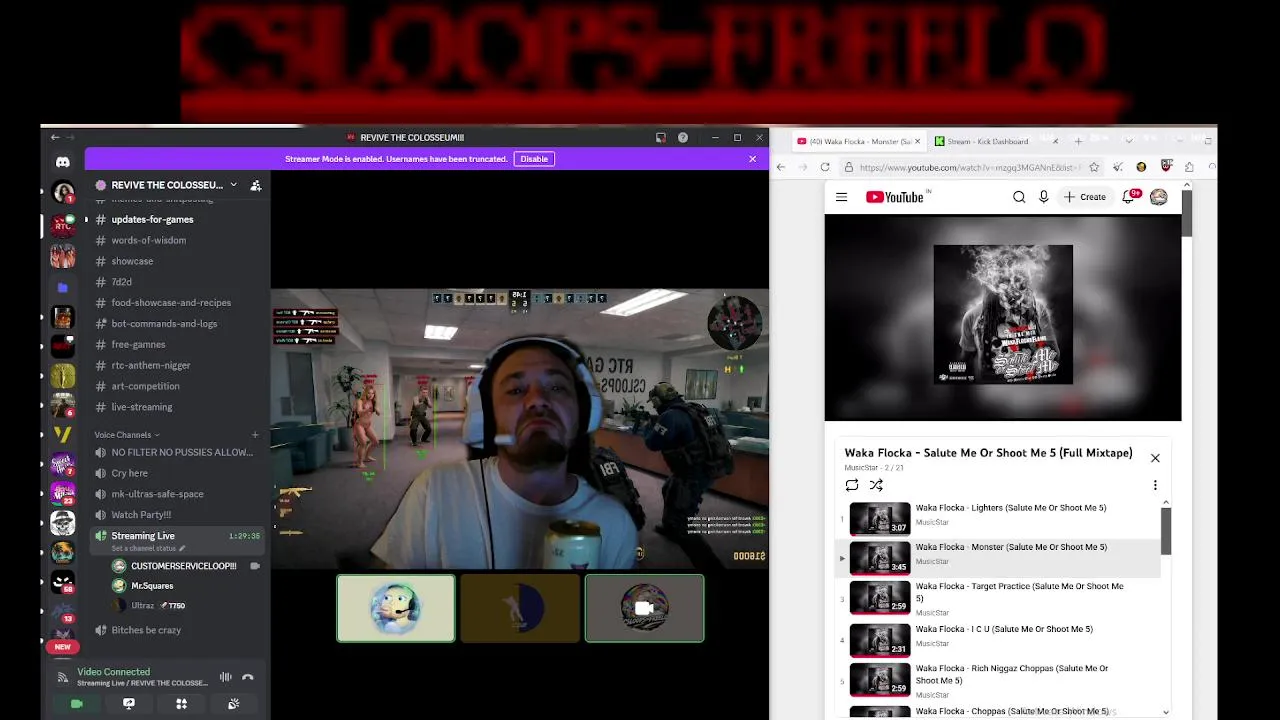Open the top server avatar in sidebar
Image resolution: width=1280 pixels, height=720 pixels.
[x=63, y=192]
